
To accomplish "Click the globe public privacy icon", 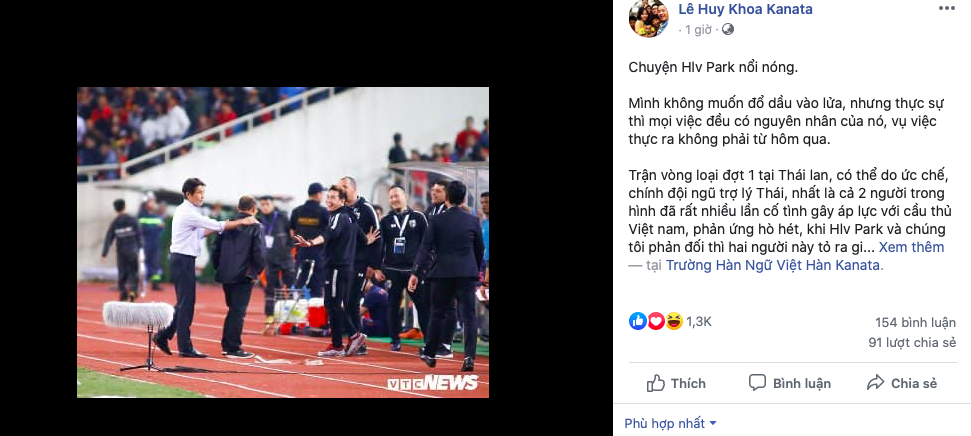I will [728, 29].
